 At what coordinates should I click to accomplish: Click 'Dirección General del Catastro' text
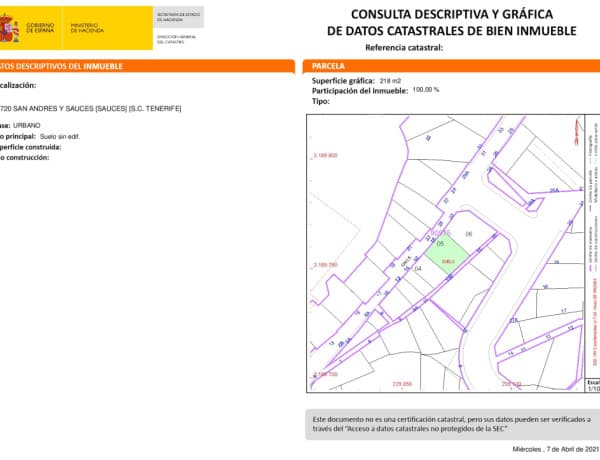coord(176,39)
